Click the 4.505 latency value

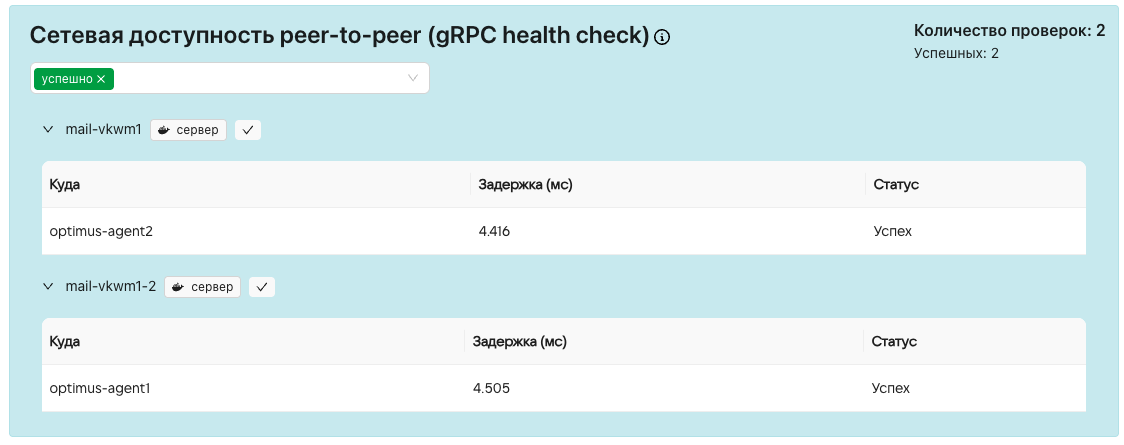click(x=492, y=388)
